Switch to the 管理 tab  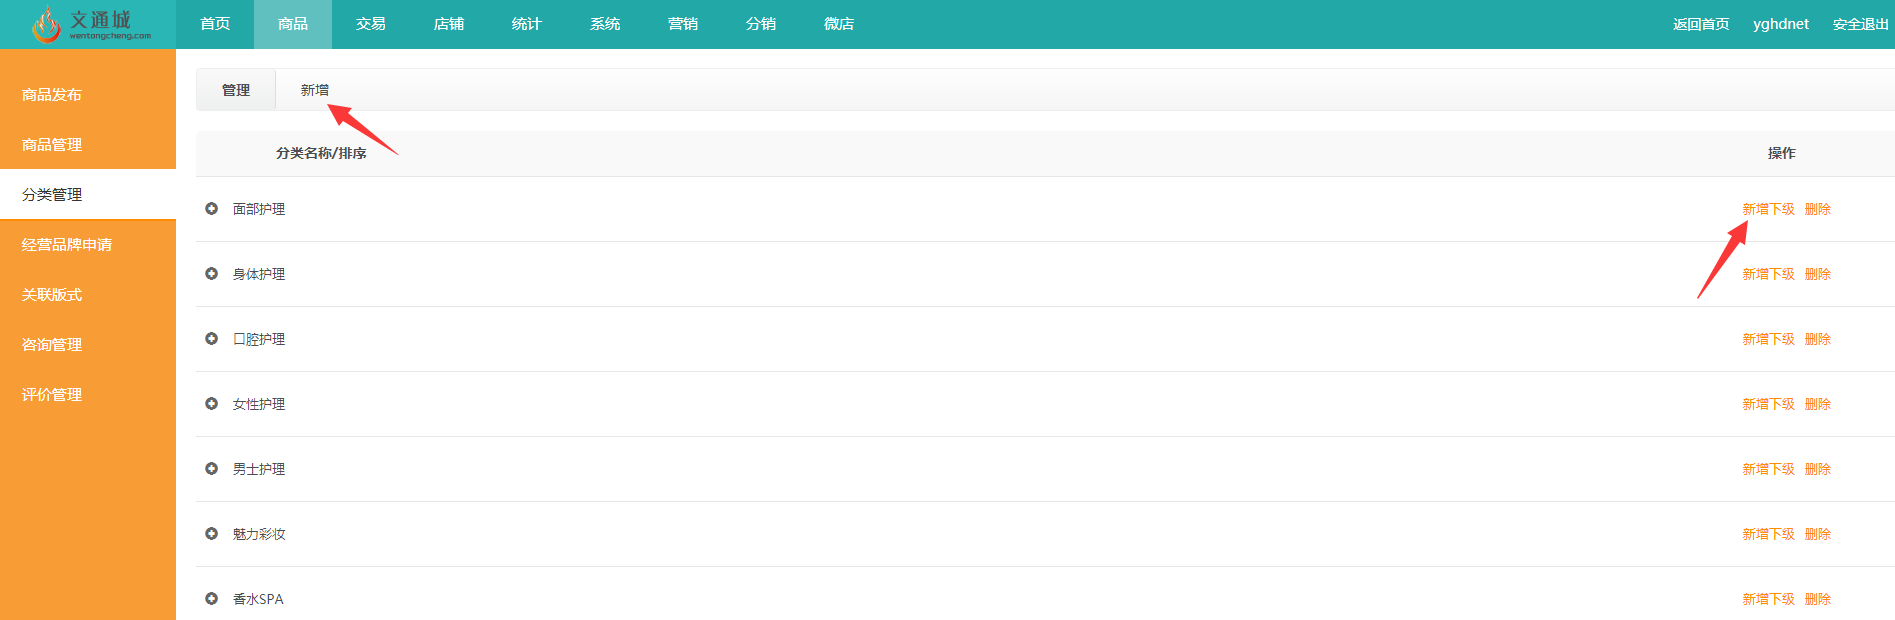[x=236, y=90]
